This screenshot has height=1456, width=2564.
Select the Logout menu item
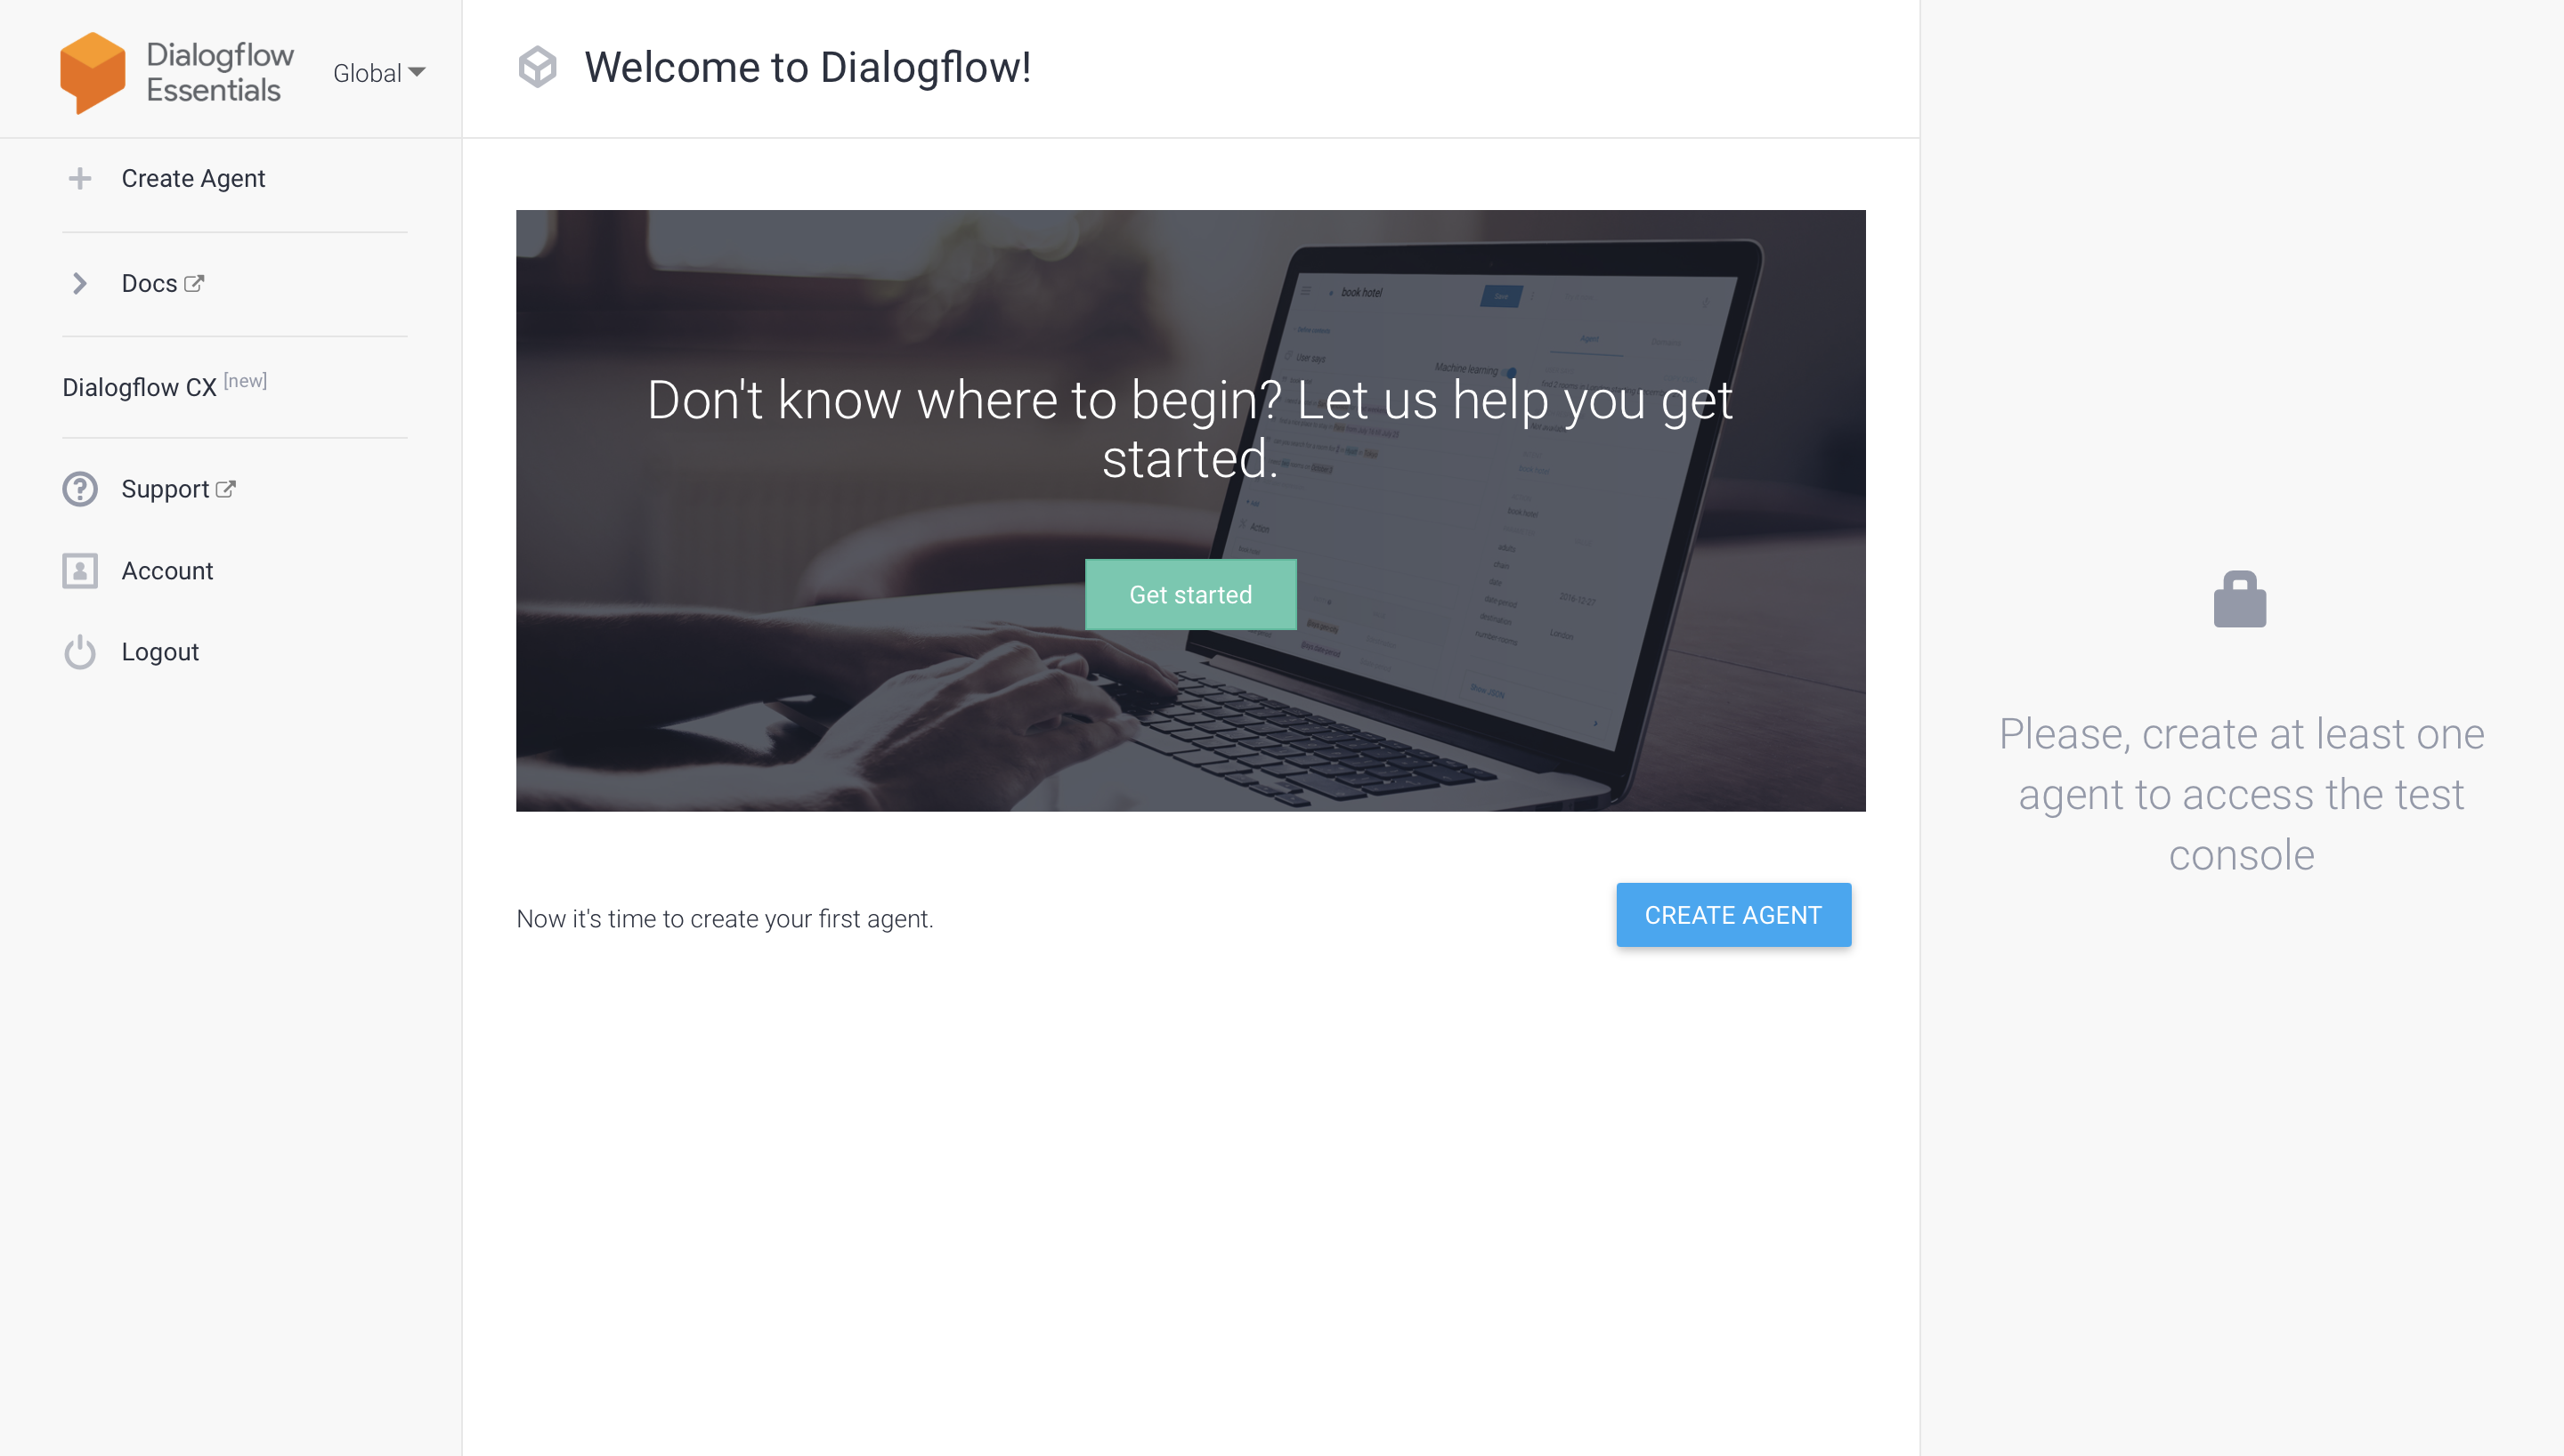click(160, 651)
